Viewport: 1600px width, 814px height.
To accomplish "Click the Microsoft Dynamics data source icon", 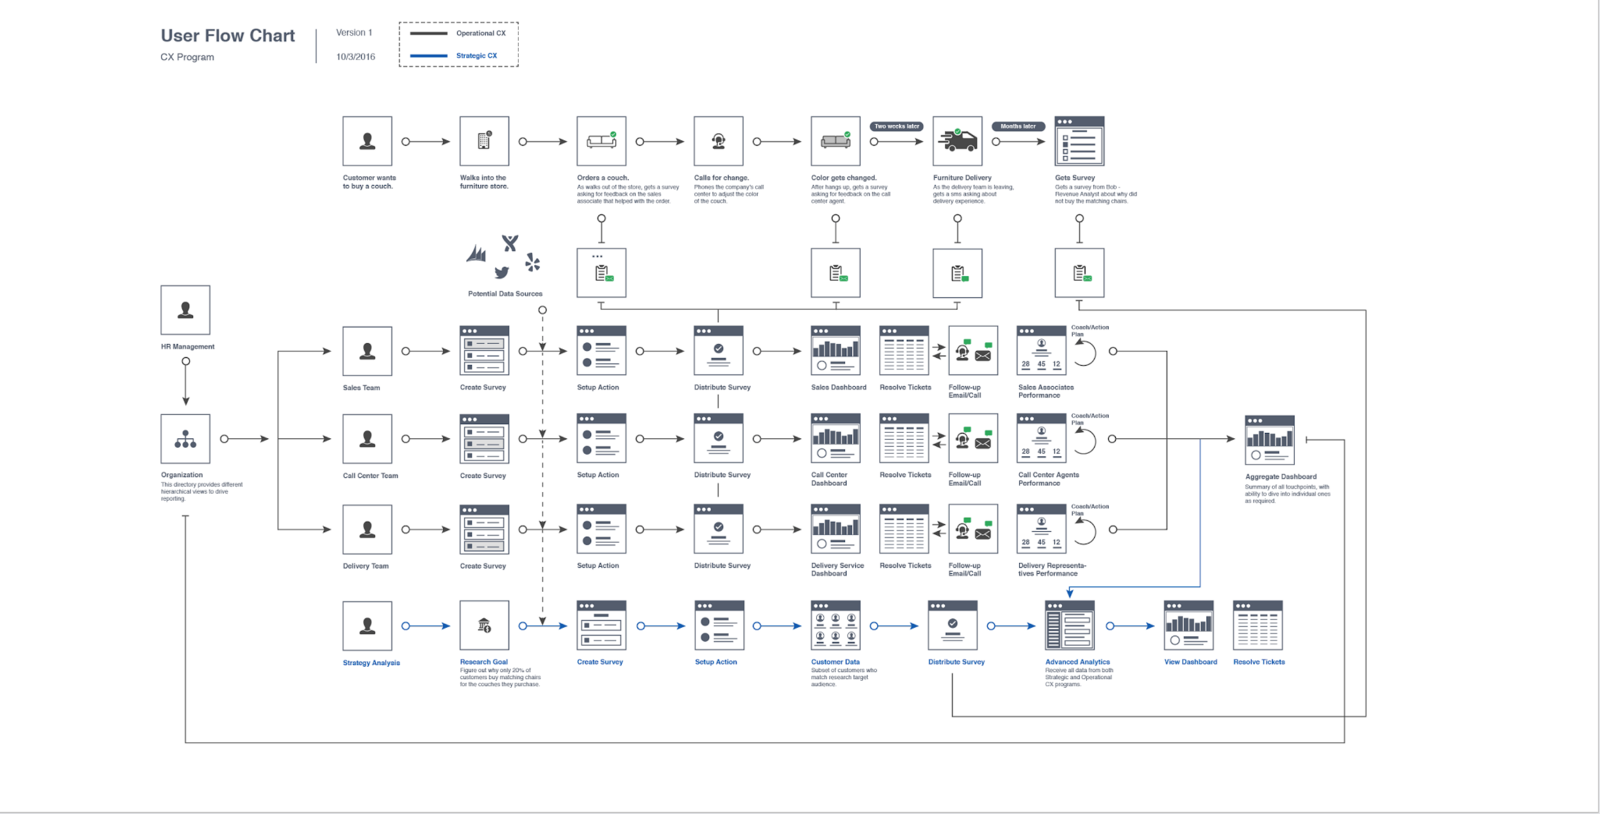I will 476,254.
